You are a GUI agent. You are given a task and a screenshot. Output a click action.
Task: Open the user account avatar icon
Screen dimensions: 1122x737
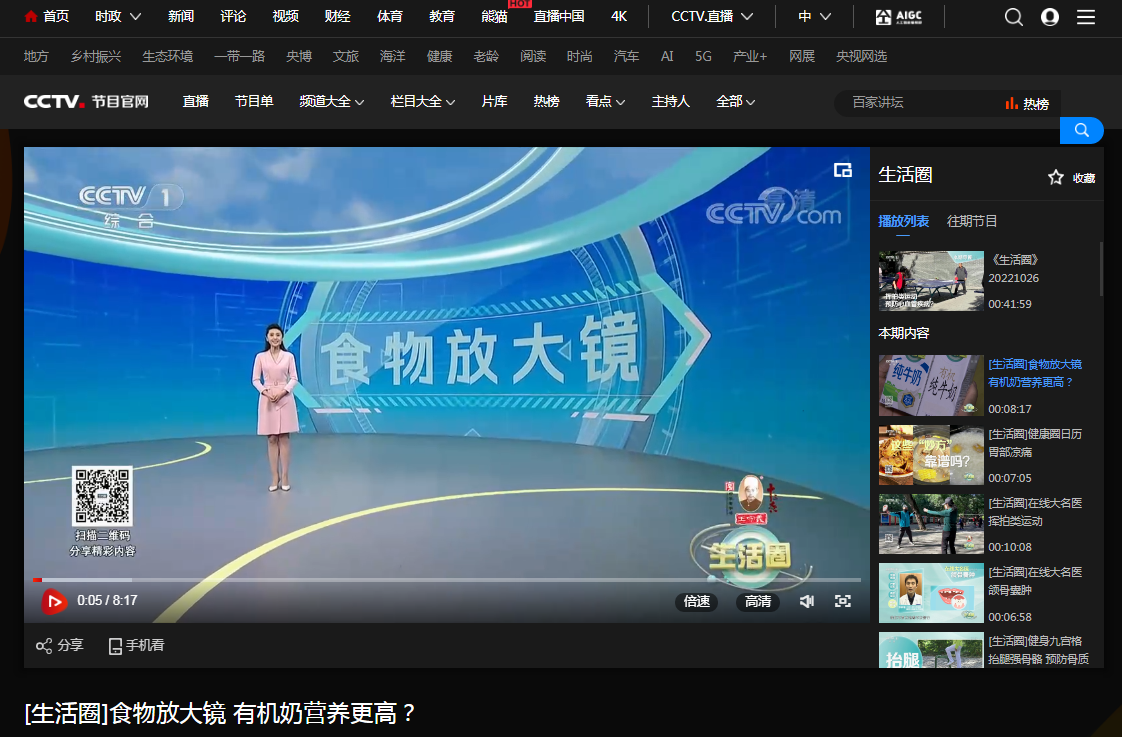1050,16
